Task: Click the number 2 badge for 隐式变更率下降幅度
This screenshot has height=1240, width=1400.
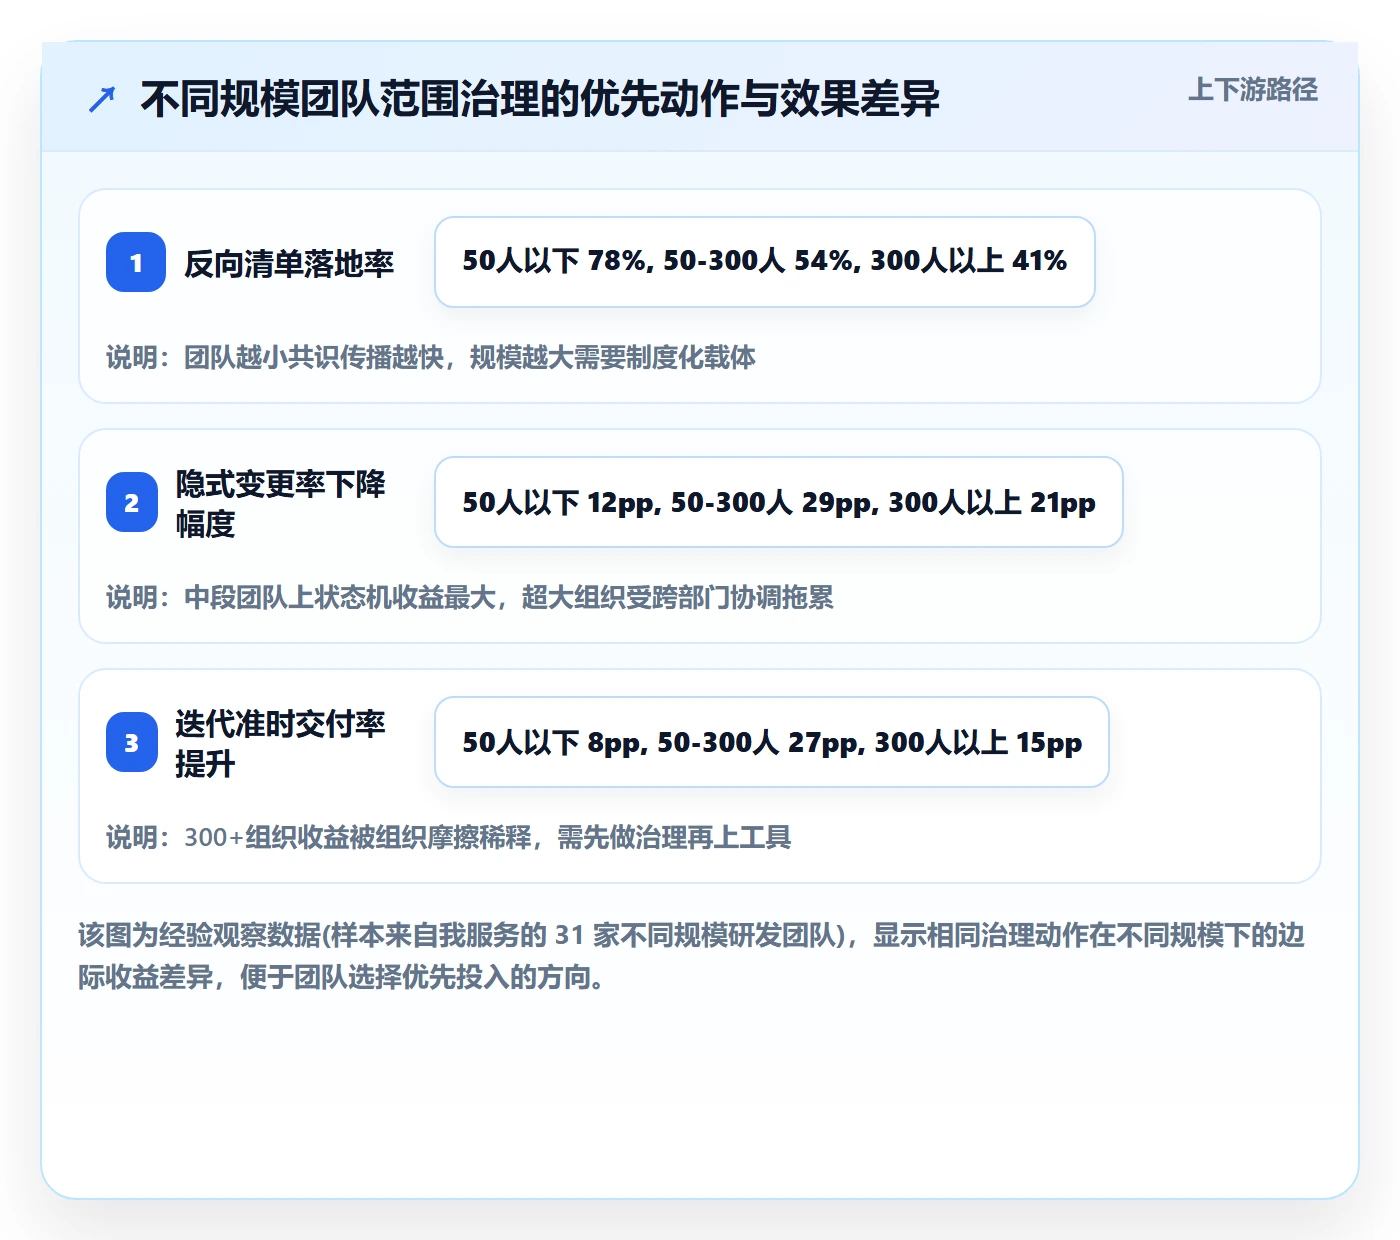Action: (132, 502)
